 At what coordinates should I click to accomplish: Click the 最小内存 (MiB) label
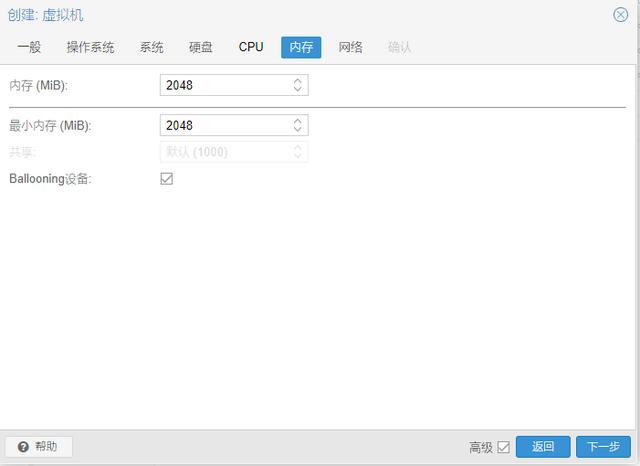click(50, 125)
